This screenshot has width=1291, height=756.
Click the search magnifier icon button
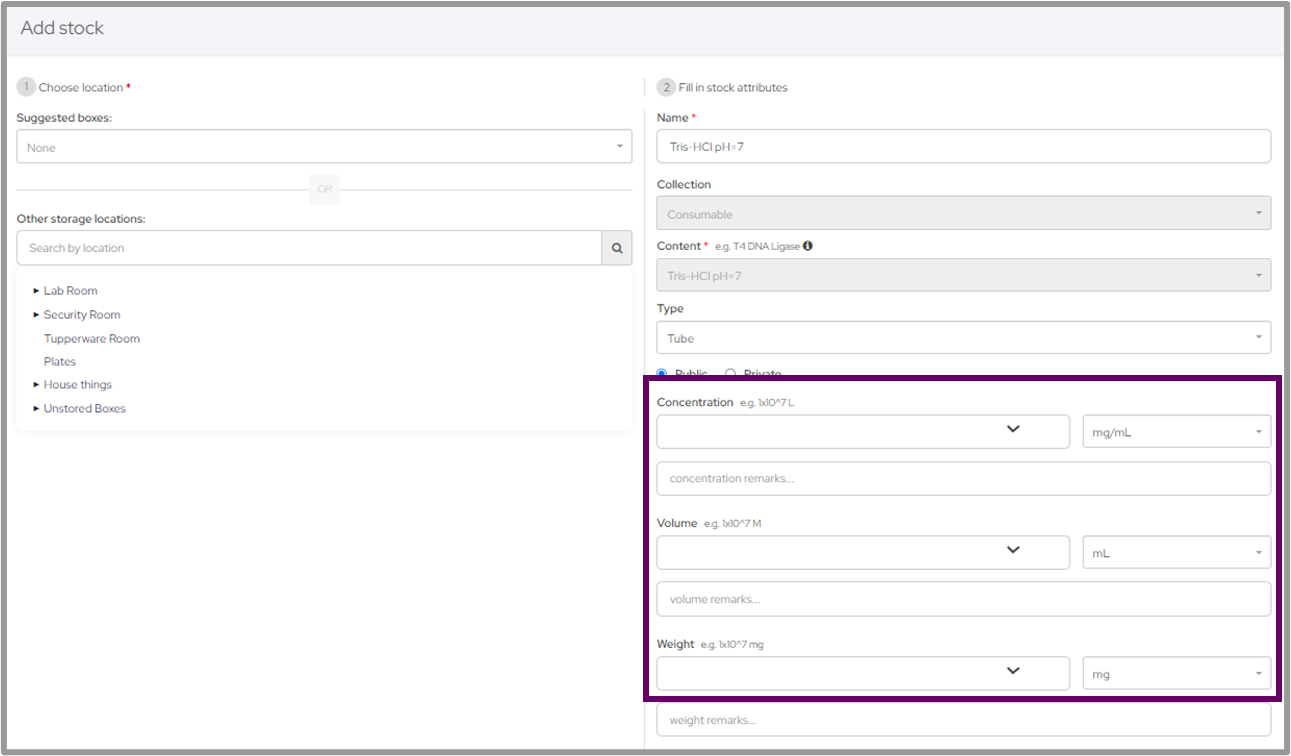[x=616, y=248]
